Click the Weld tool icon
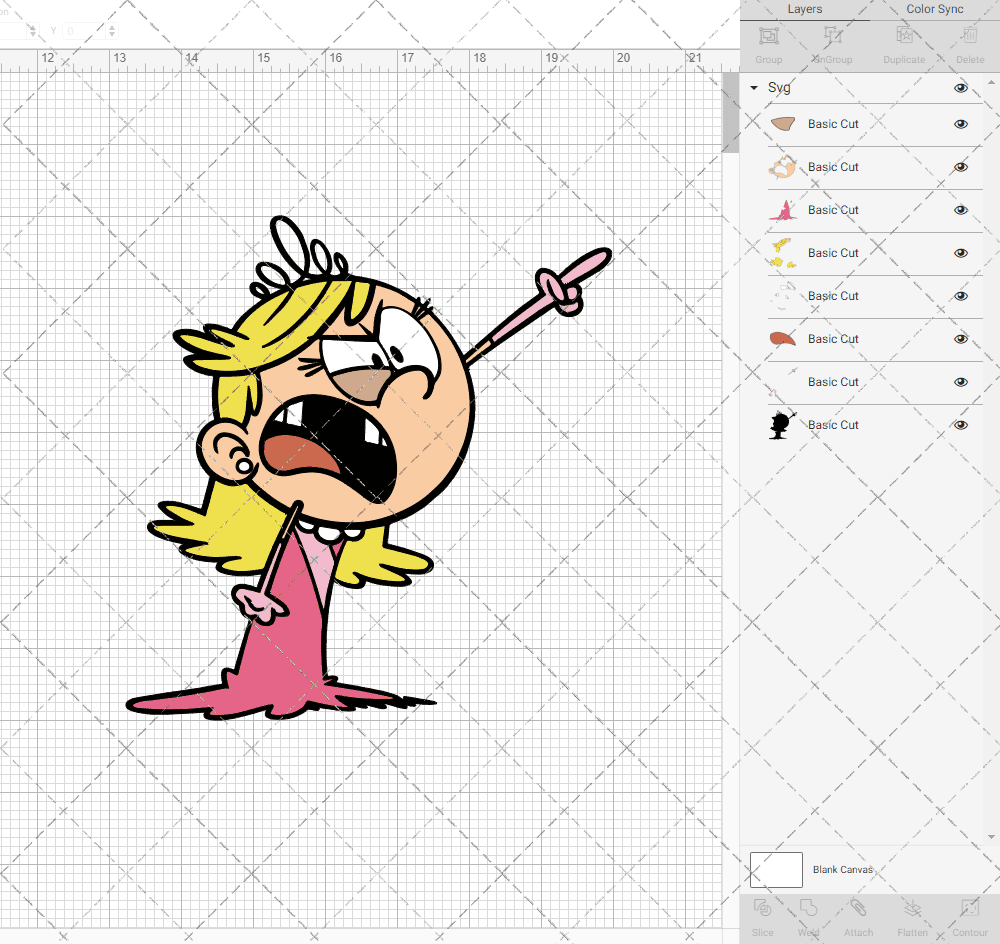Screen dimensions: 1000x944 [x=808, y=908]
